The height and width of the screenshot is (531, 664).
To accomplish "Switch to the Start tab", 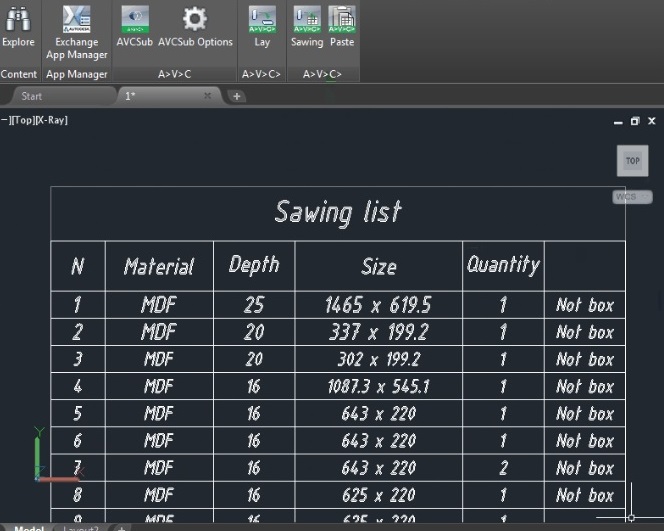I will 32,96.
